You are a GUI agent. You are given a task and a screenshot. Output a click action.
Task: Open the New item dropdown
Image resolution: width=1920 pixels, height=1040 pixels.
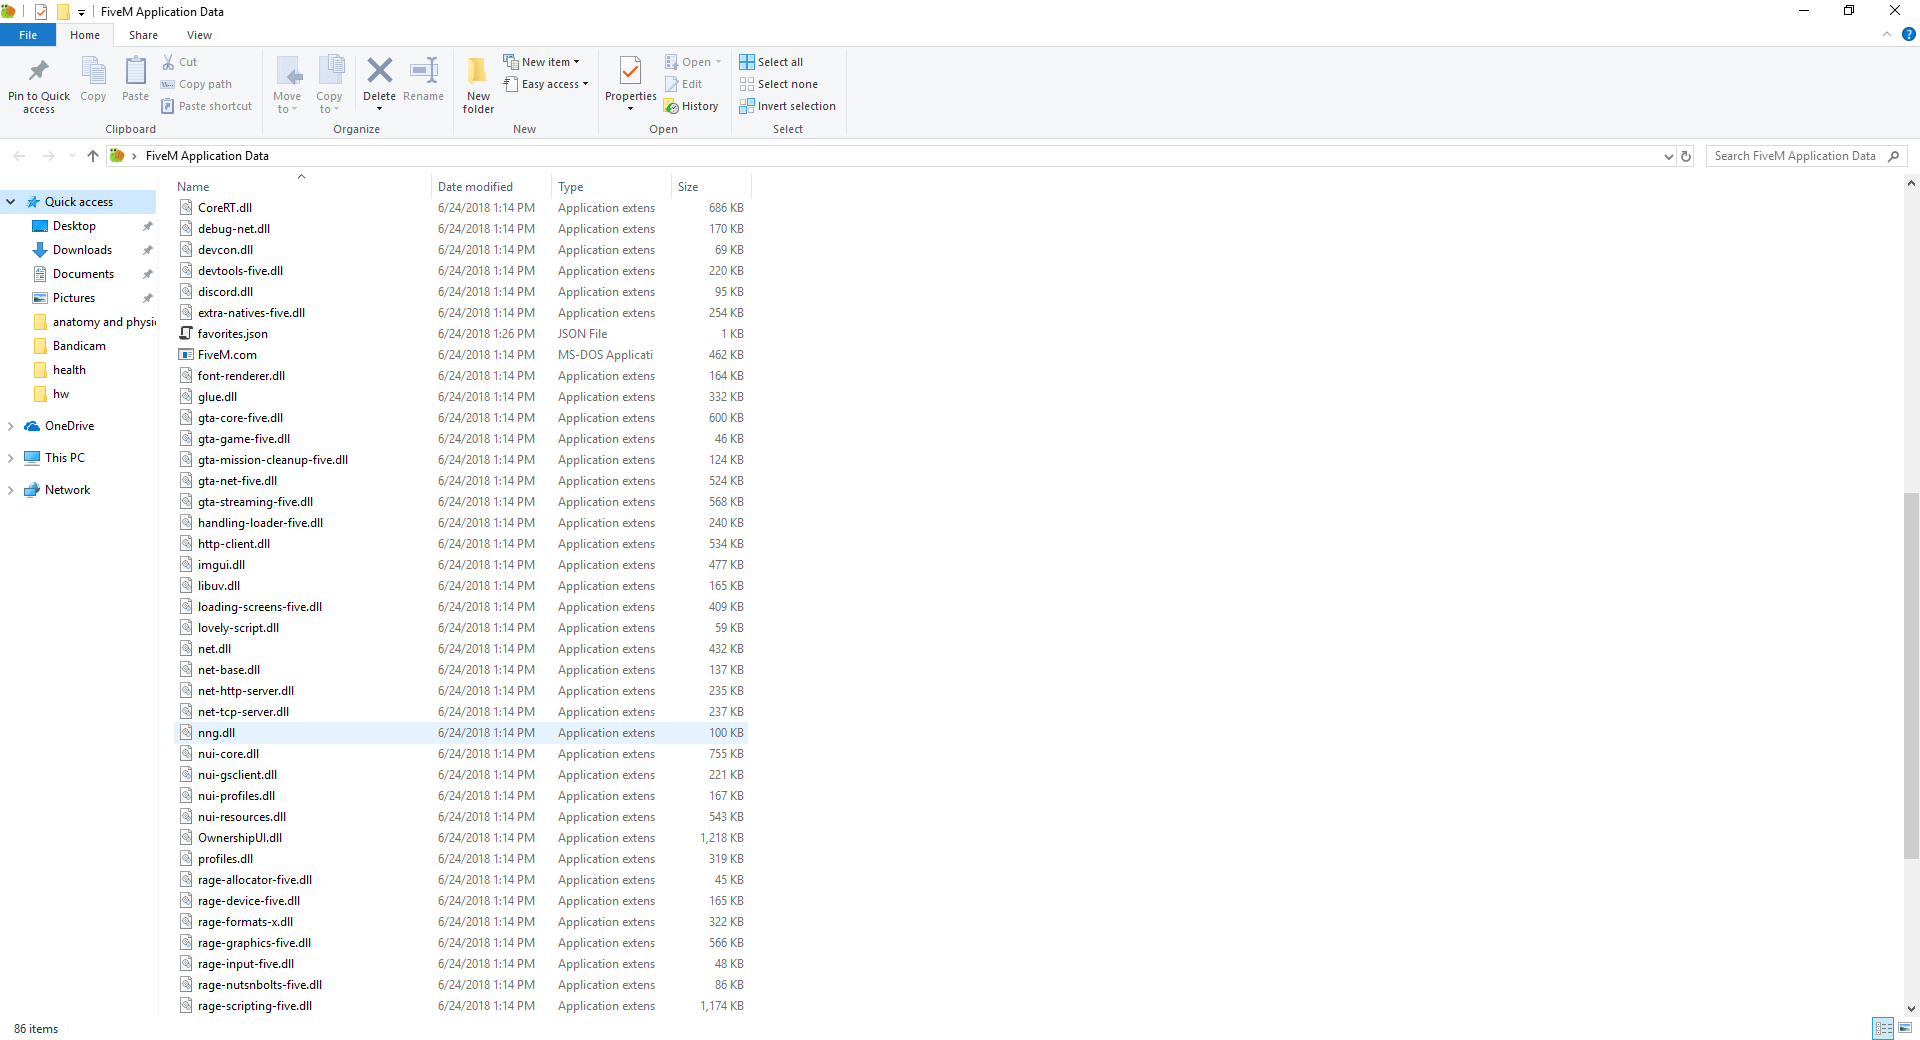(542, 62)
